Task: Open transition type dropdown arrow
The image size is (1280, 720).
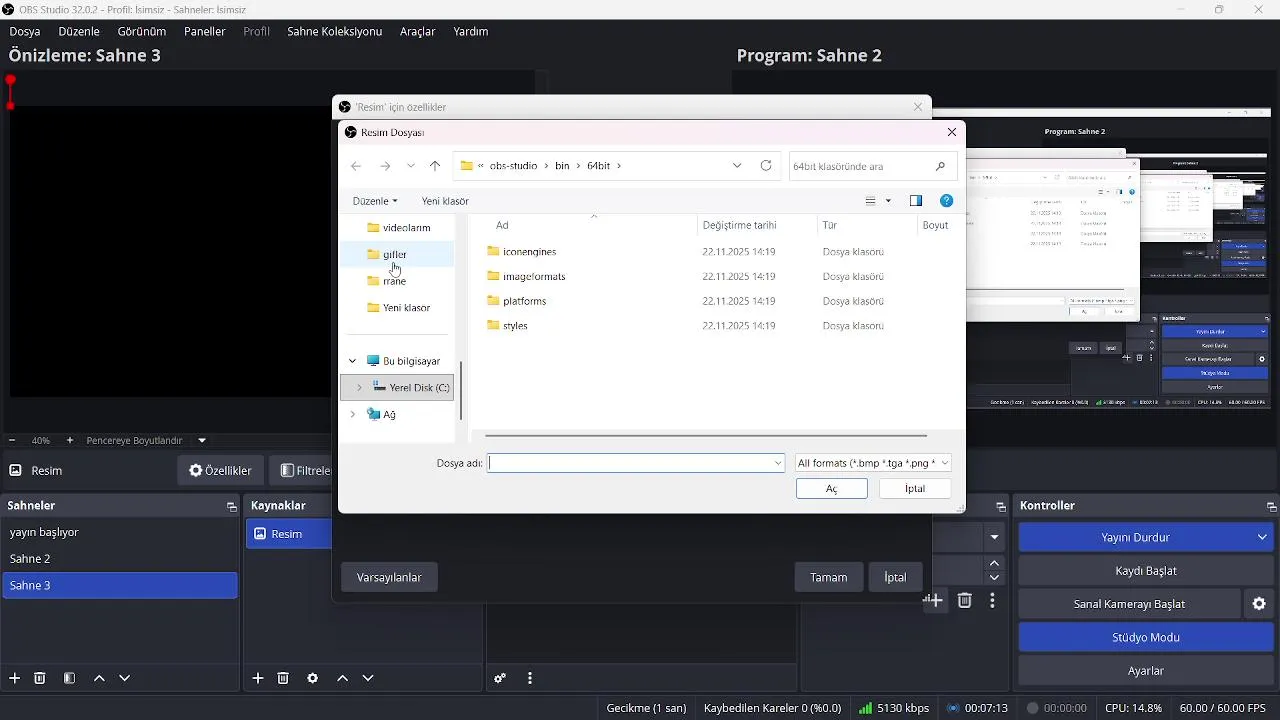Action: tap(994, 537)
